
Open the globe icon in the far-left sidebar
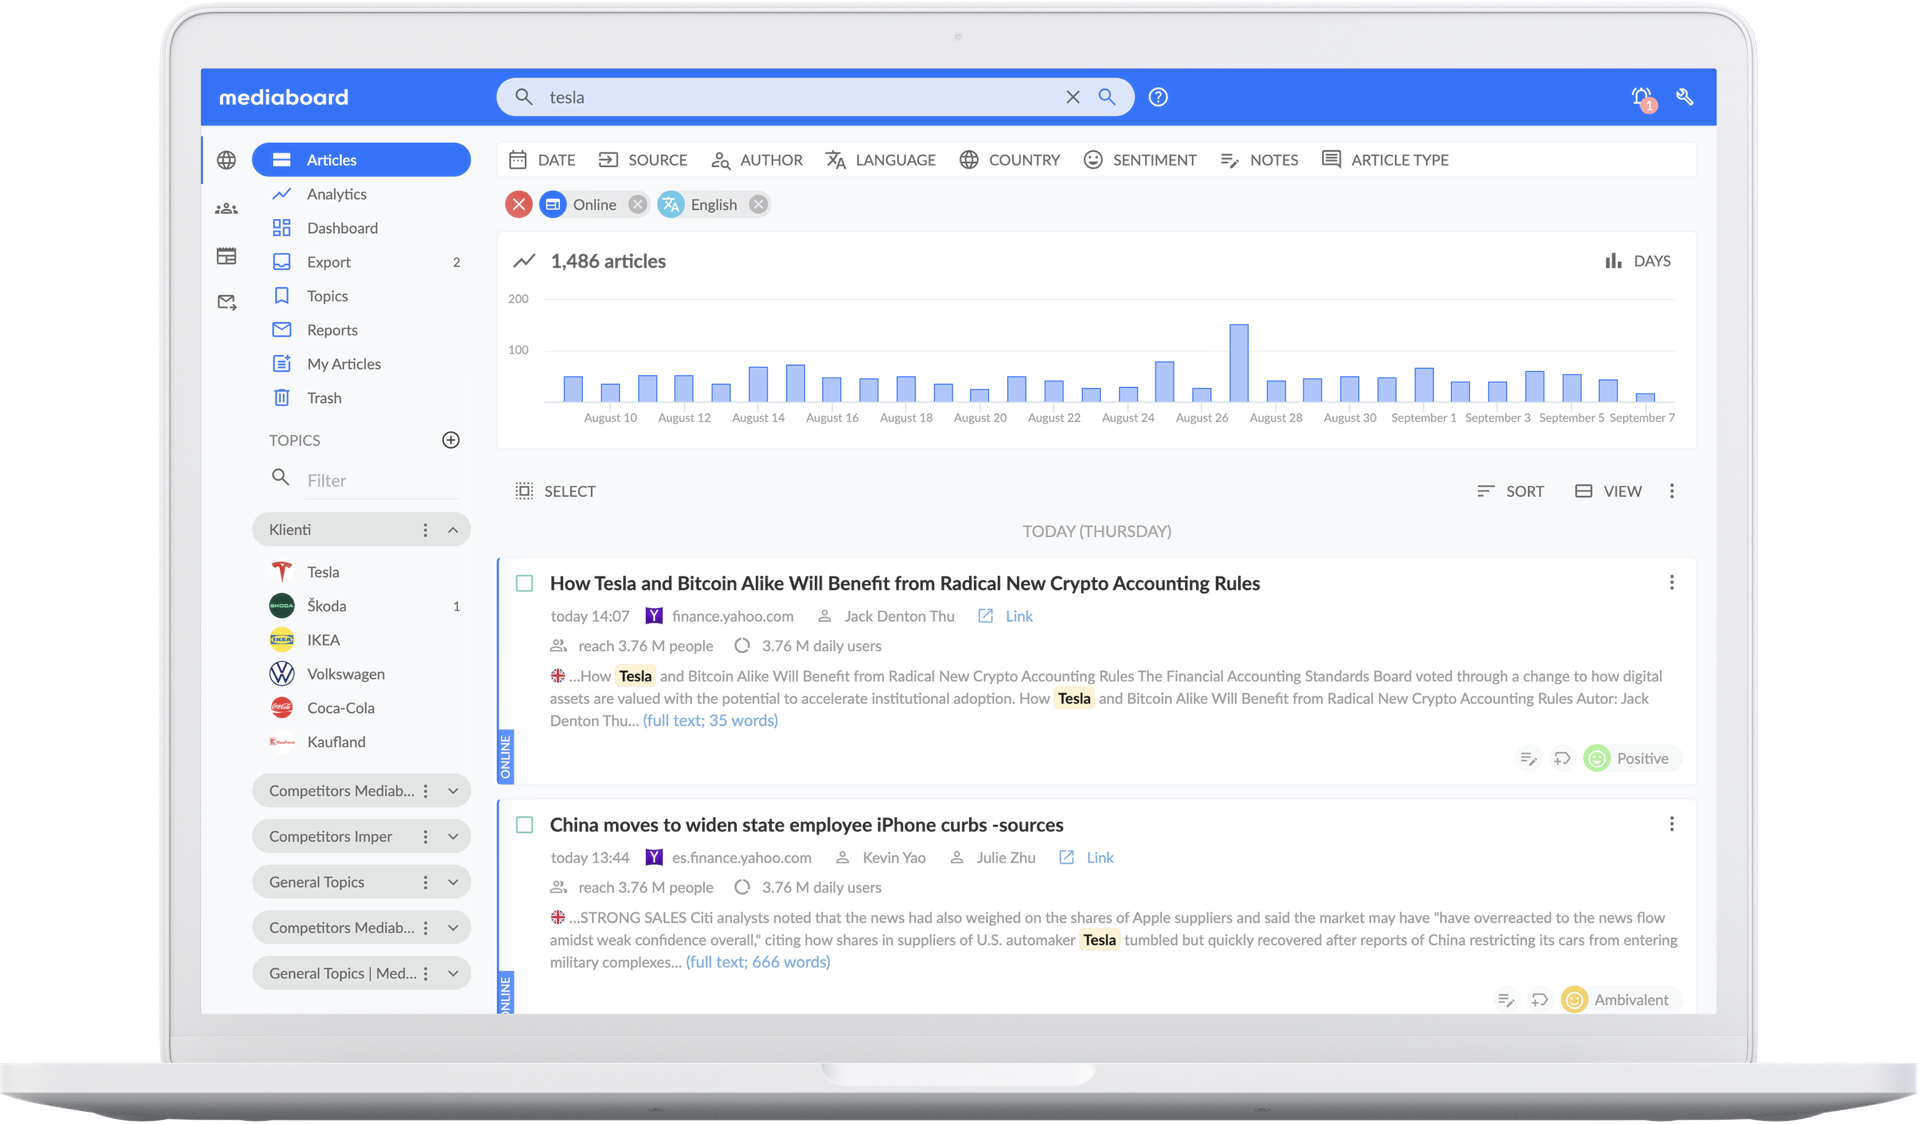click(x=227, y=160)
